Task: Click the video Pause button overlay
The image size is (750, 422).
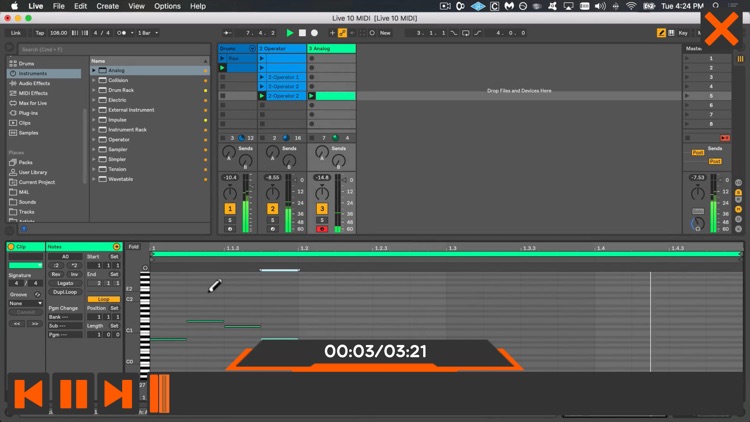Action: [73, 394]
